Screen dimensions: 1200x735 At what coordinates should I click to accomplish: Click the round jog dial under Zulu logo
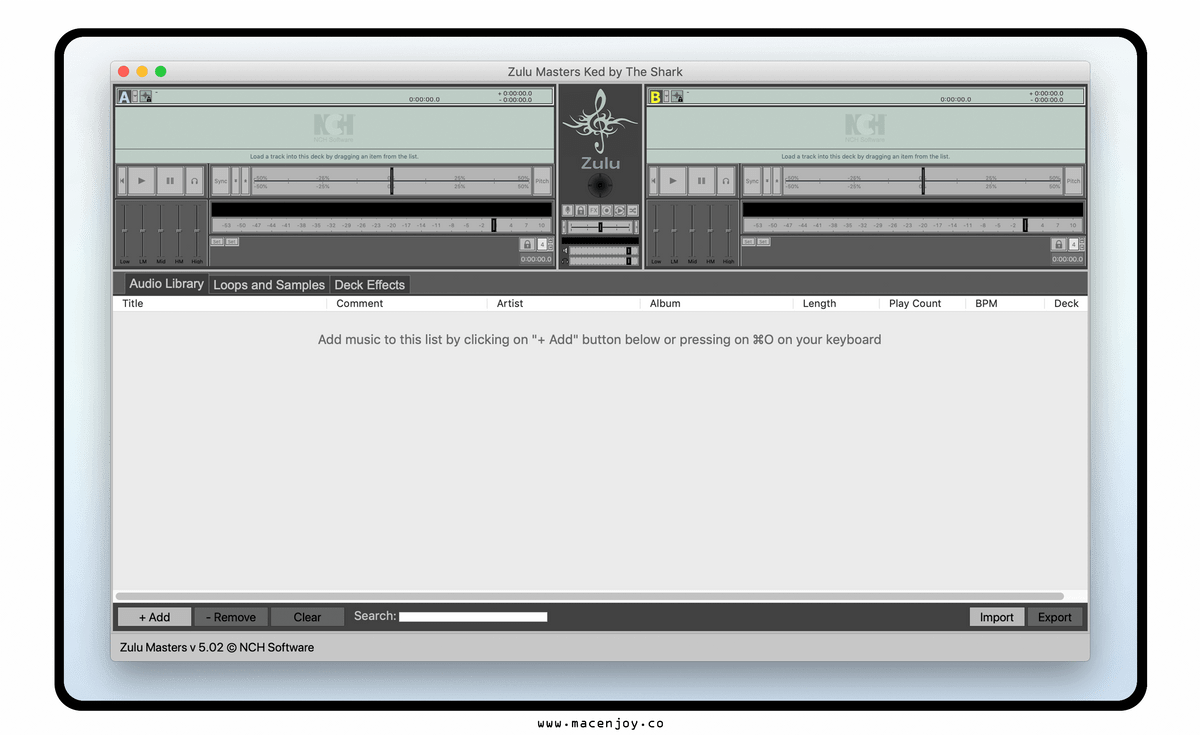coord(600,184)
